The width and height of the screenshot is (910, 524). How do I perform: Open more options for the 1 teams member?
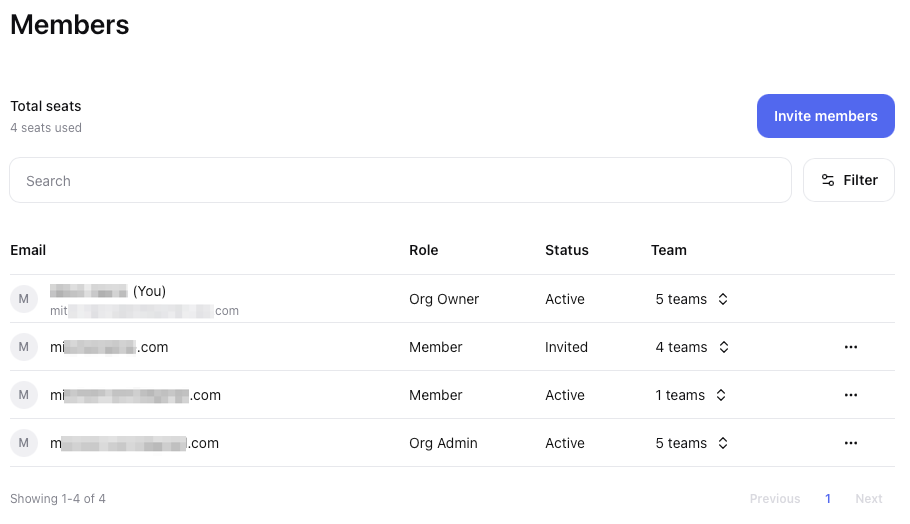851,395
